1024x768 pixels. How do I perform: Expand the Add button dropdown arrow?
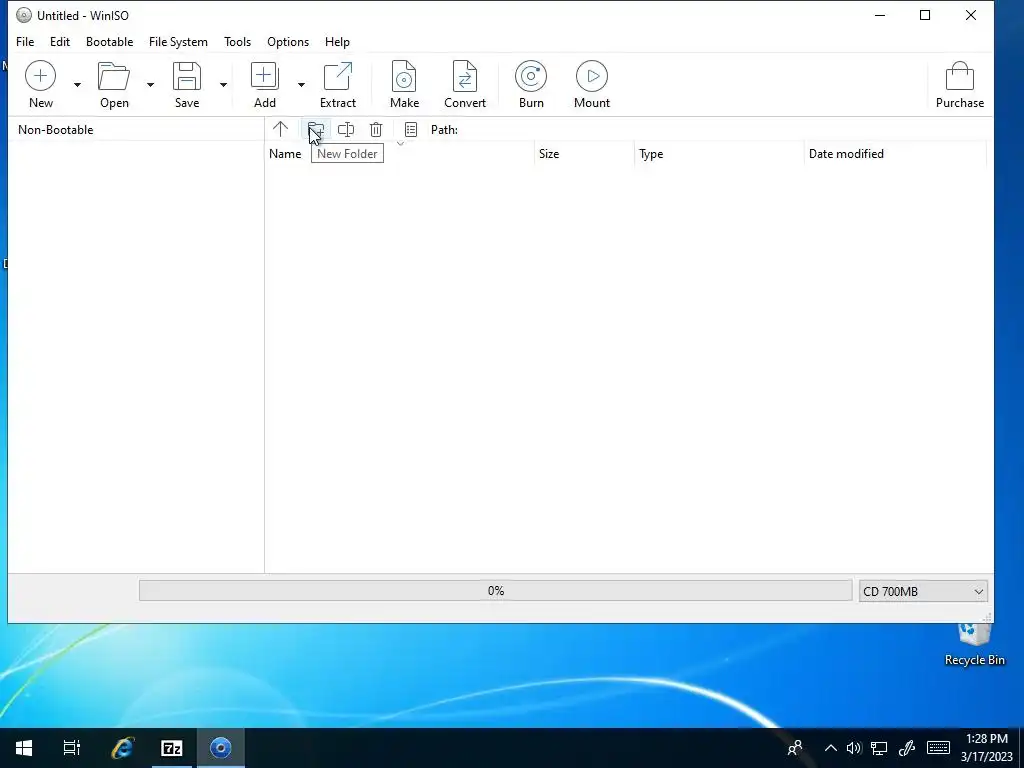click(301, 84)
